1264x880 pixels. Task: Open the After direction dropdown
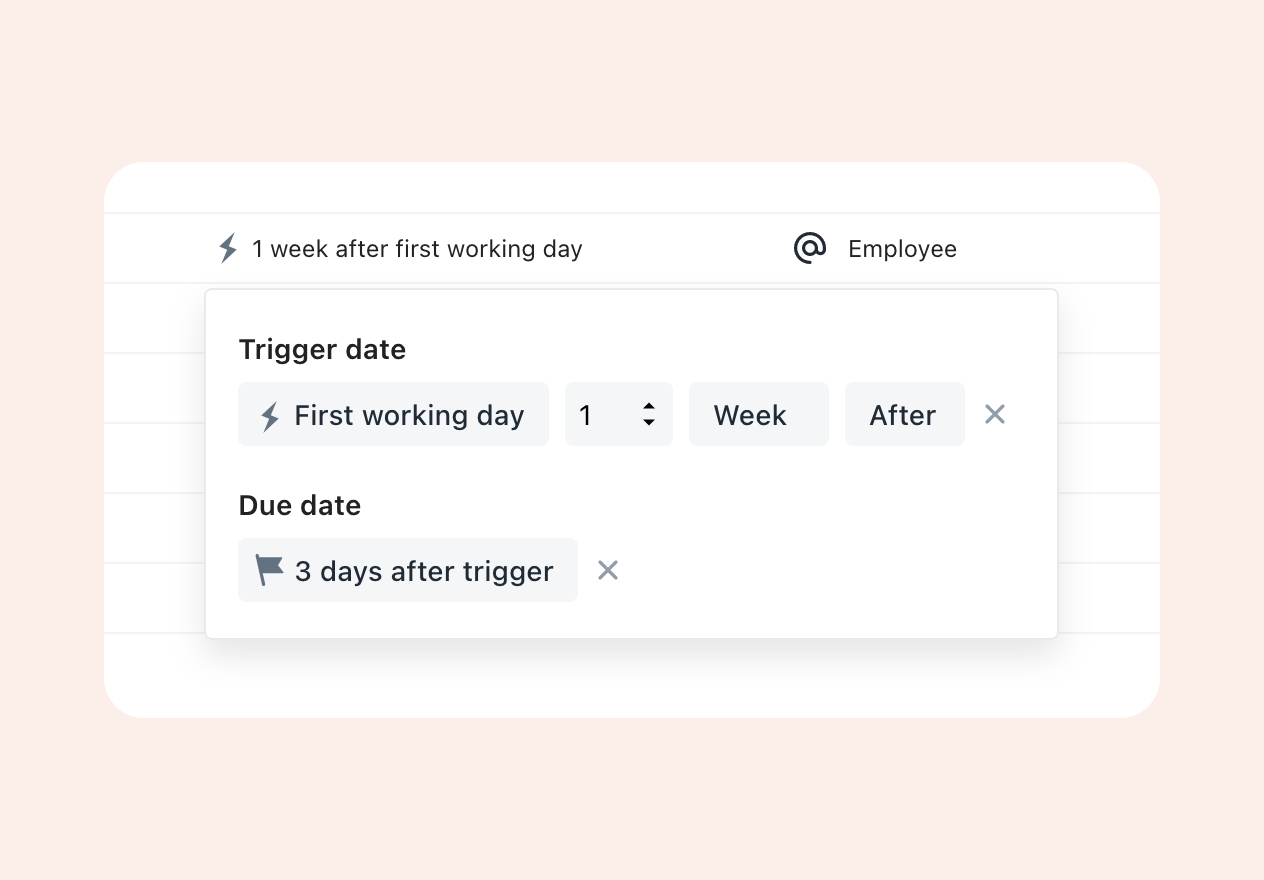coord(903,414)
